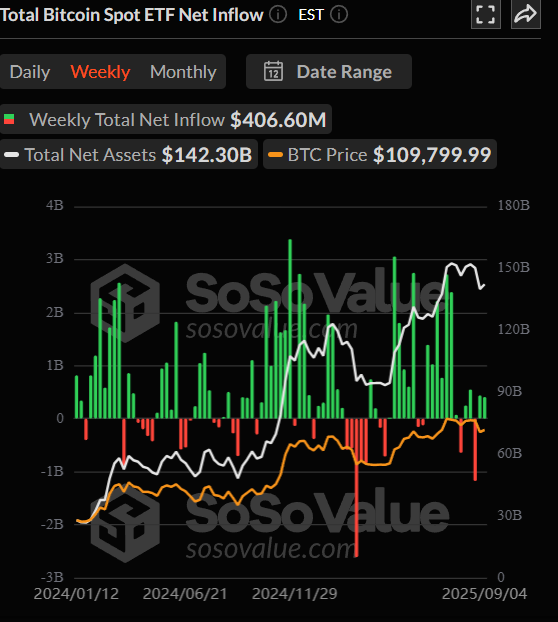
Task: Click the $109,799.99 BTC price value
Action: [432, 155]
